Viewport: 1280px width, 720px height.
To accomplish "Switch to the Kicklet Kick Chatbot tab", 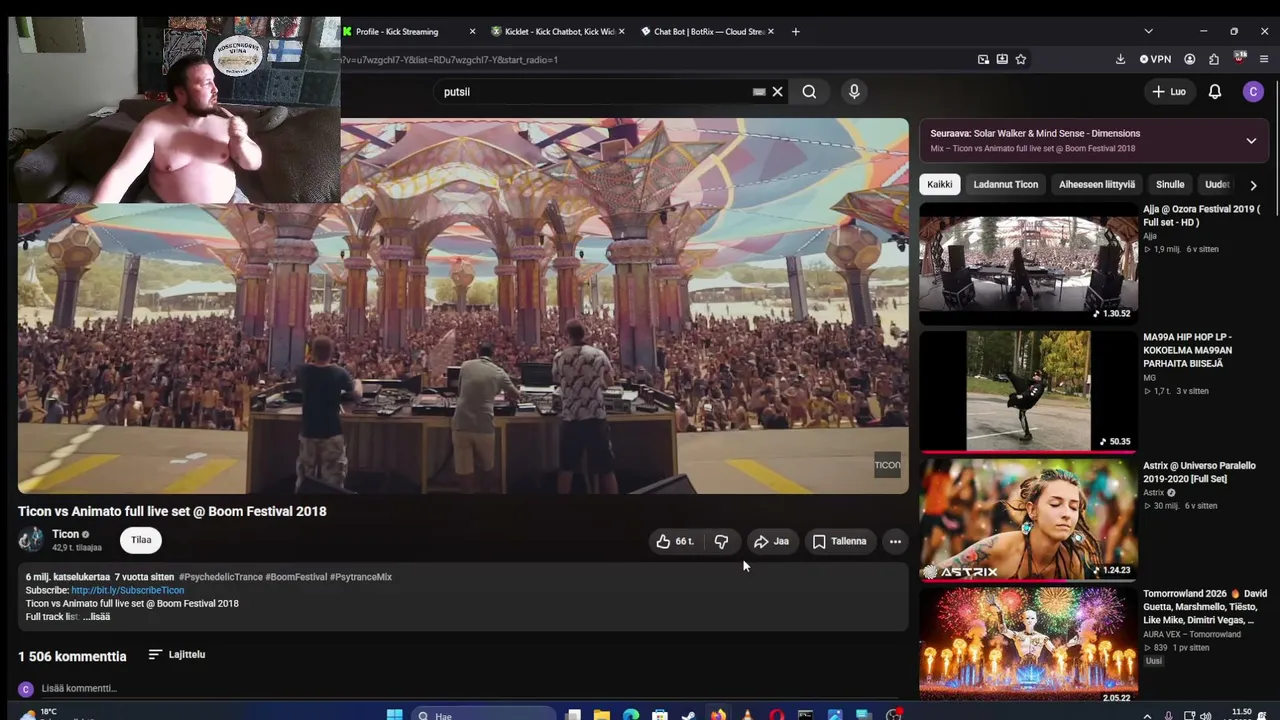I will coord(556,31).
